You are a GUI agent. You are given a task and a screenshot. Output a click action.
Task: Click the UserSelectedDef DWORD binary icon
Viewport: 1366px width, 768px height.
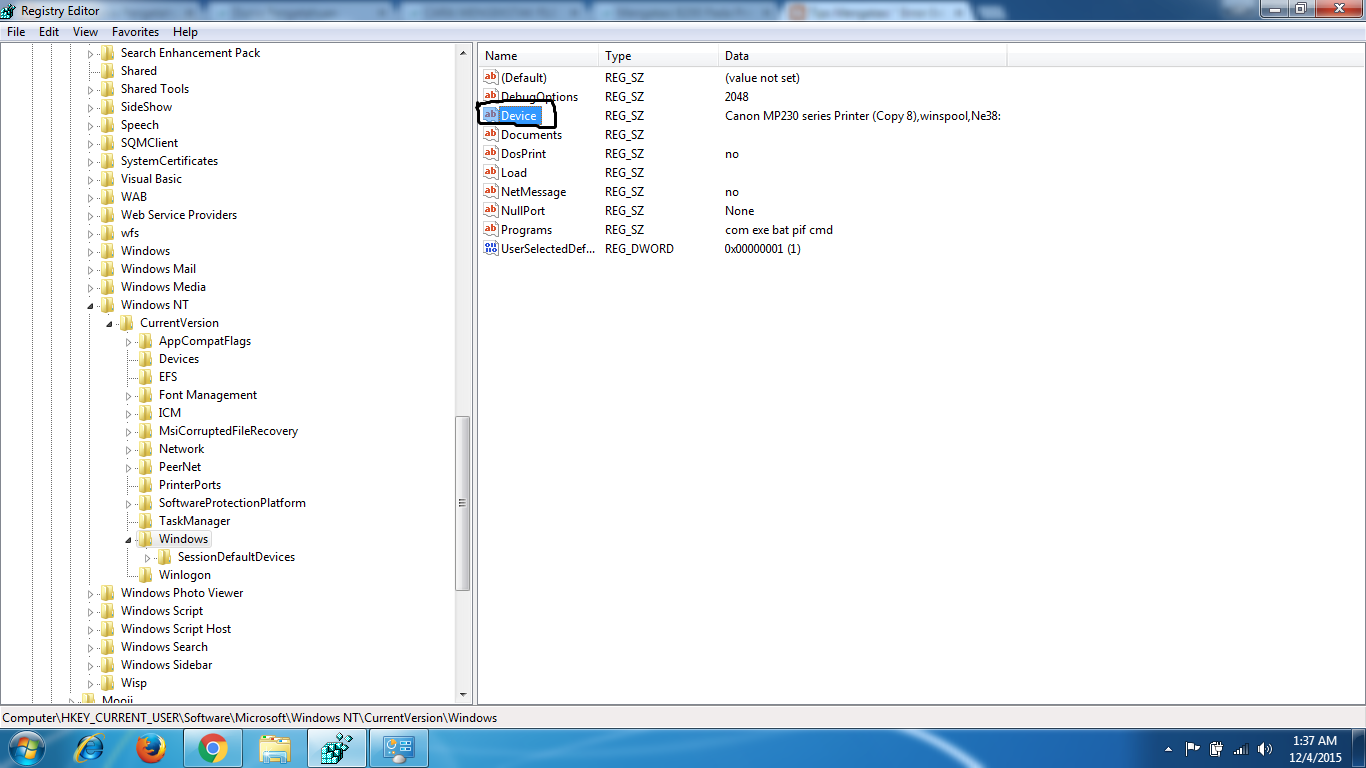pos(491,248)
